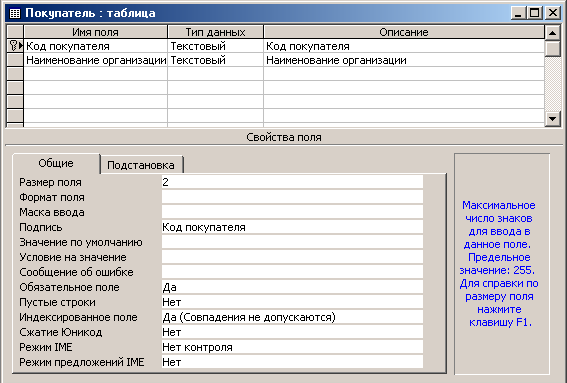Click the Подпись field containing Код покупателя
The height and width of the screenshot is (383, 567).
pyautogui.click(x=292, y=227)
